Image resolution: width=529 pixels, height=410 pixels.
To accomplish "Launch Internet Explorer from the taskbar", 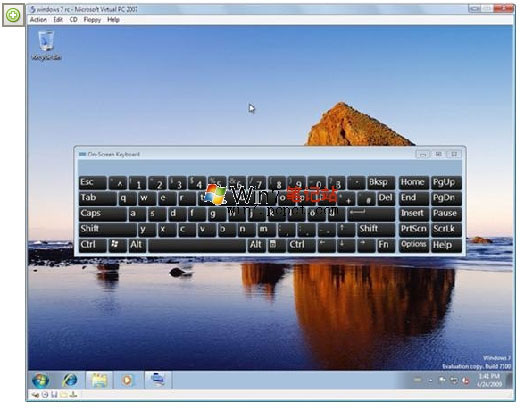I will tap(69, 380).
